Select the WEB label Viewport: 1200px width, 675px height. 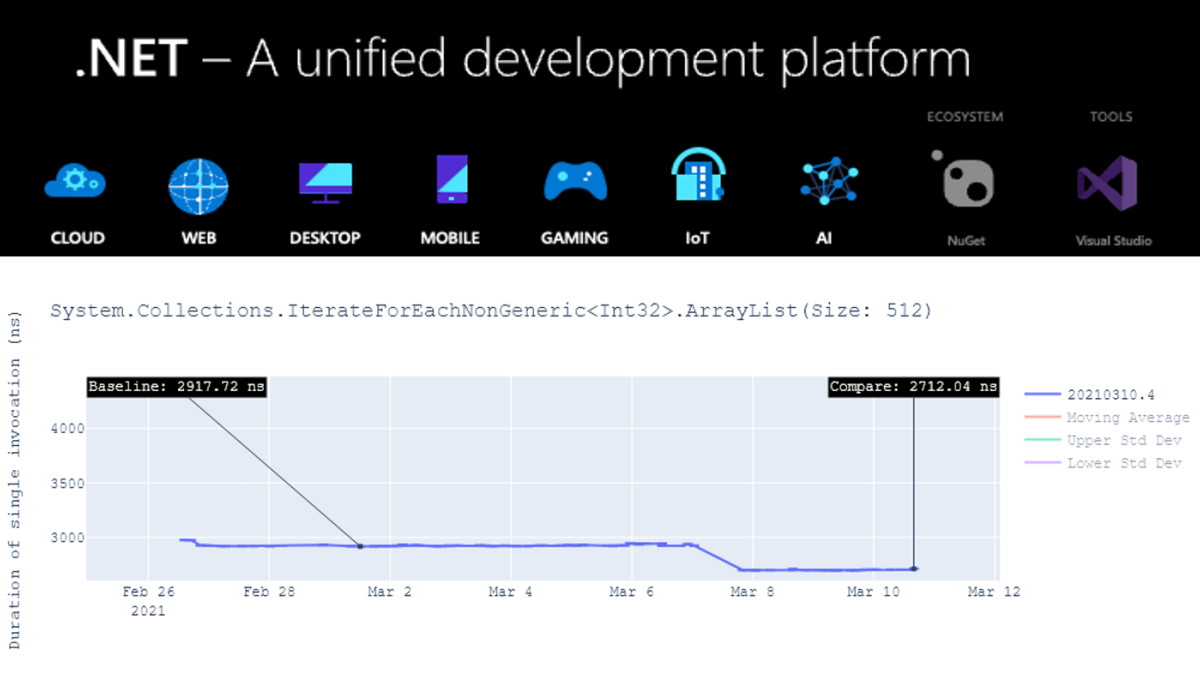(x=198, y=238)
